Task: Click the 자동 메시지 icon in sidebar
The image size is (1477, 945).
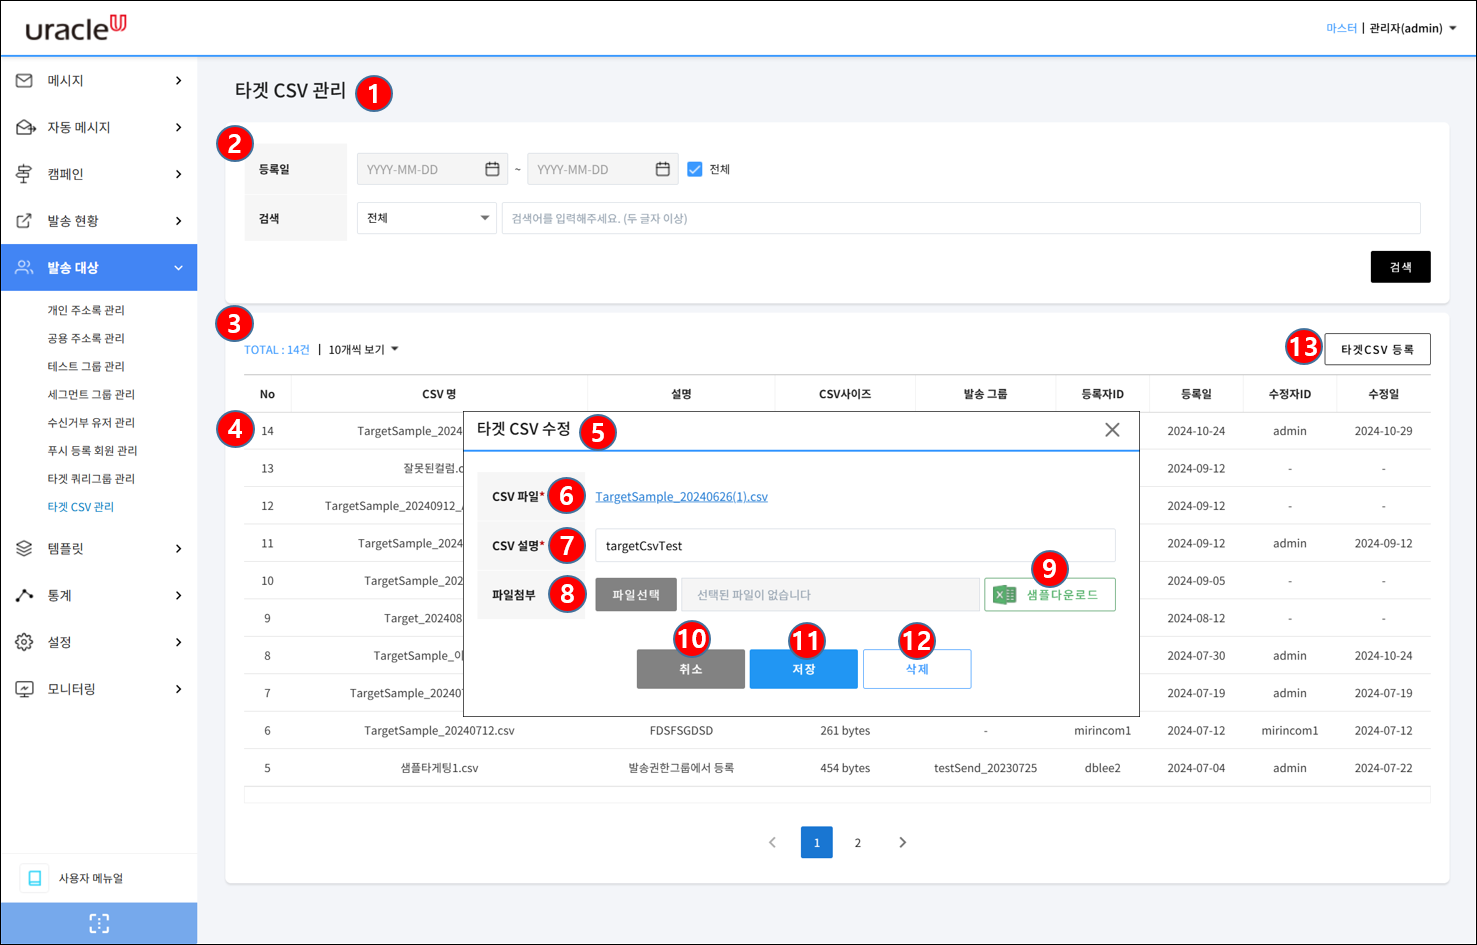Action: point(25,127)
